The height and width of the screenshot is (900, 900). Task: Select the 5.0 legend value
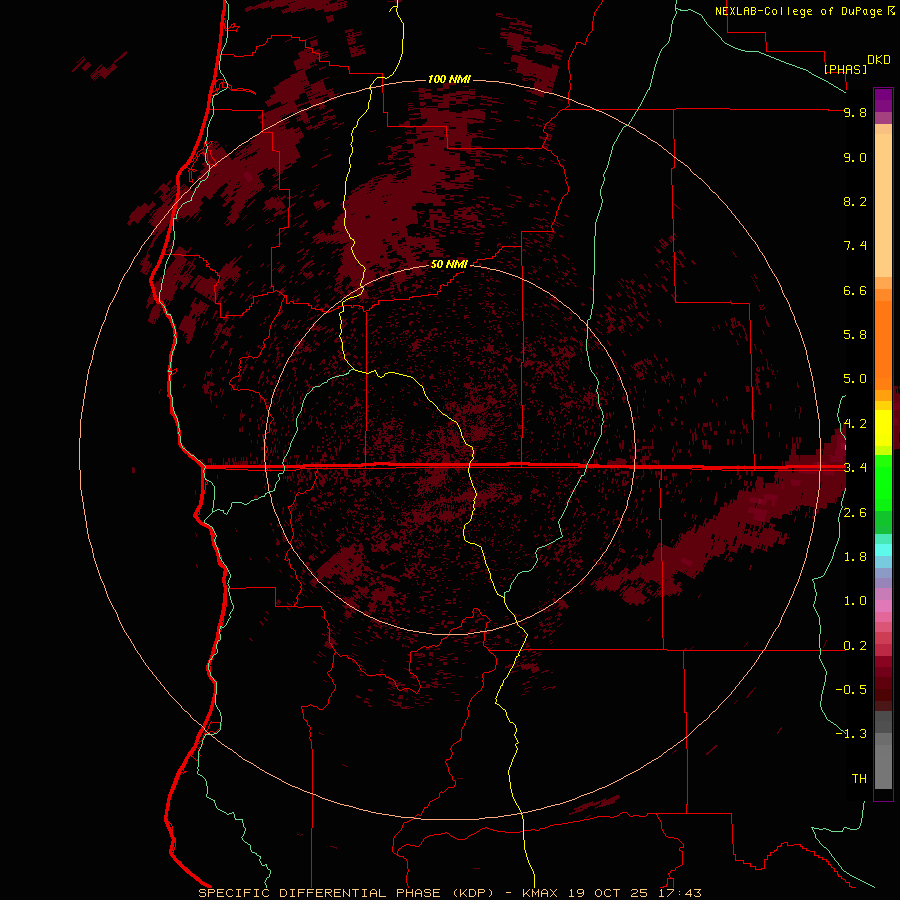pos(855,379)
